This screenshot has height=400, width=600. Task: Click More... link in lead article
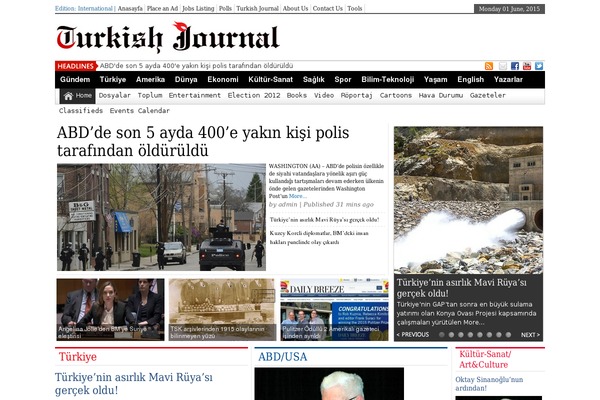(x=298, y=196)
